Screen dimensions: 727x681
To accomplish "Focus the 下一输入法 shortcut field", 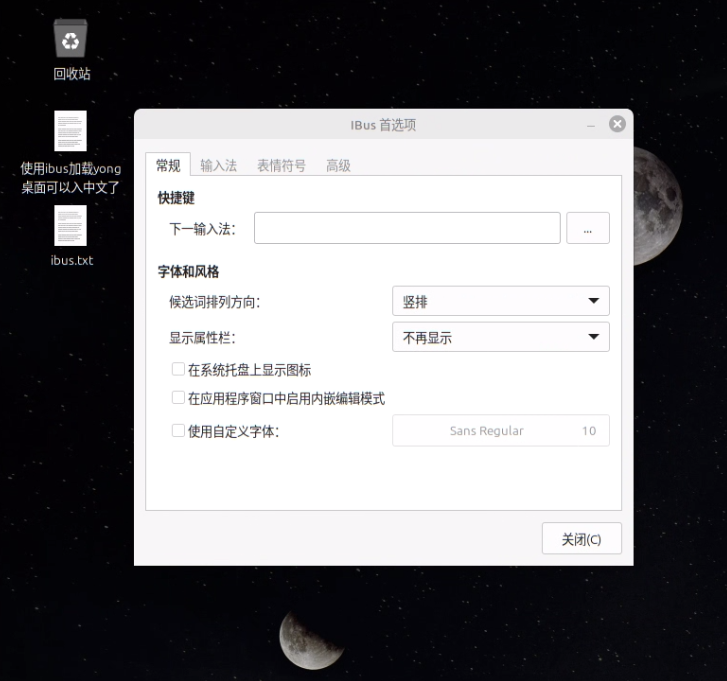I will click(x=407, y=228).
